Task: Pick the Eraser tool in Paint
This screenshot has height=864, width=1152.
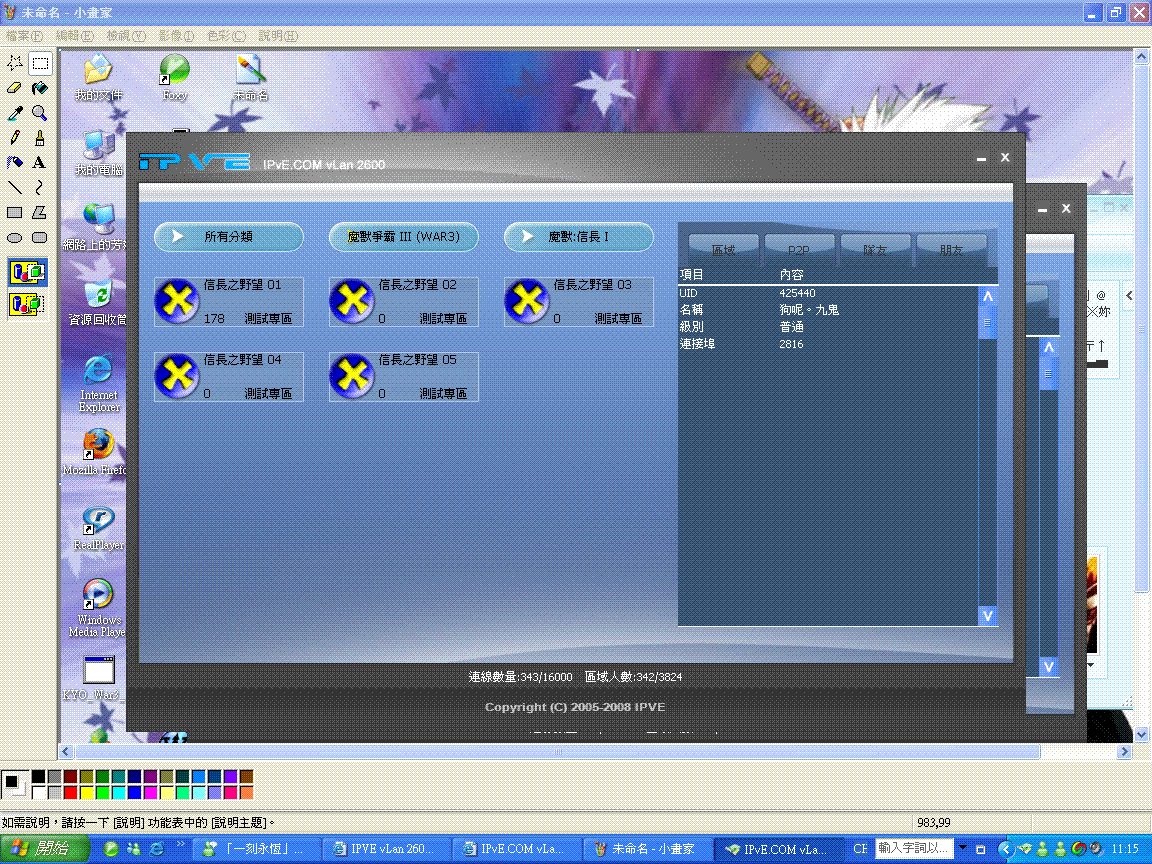Action: click(x=15, y=88)
